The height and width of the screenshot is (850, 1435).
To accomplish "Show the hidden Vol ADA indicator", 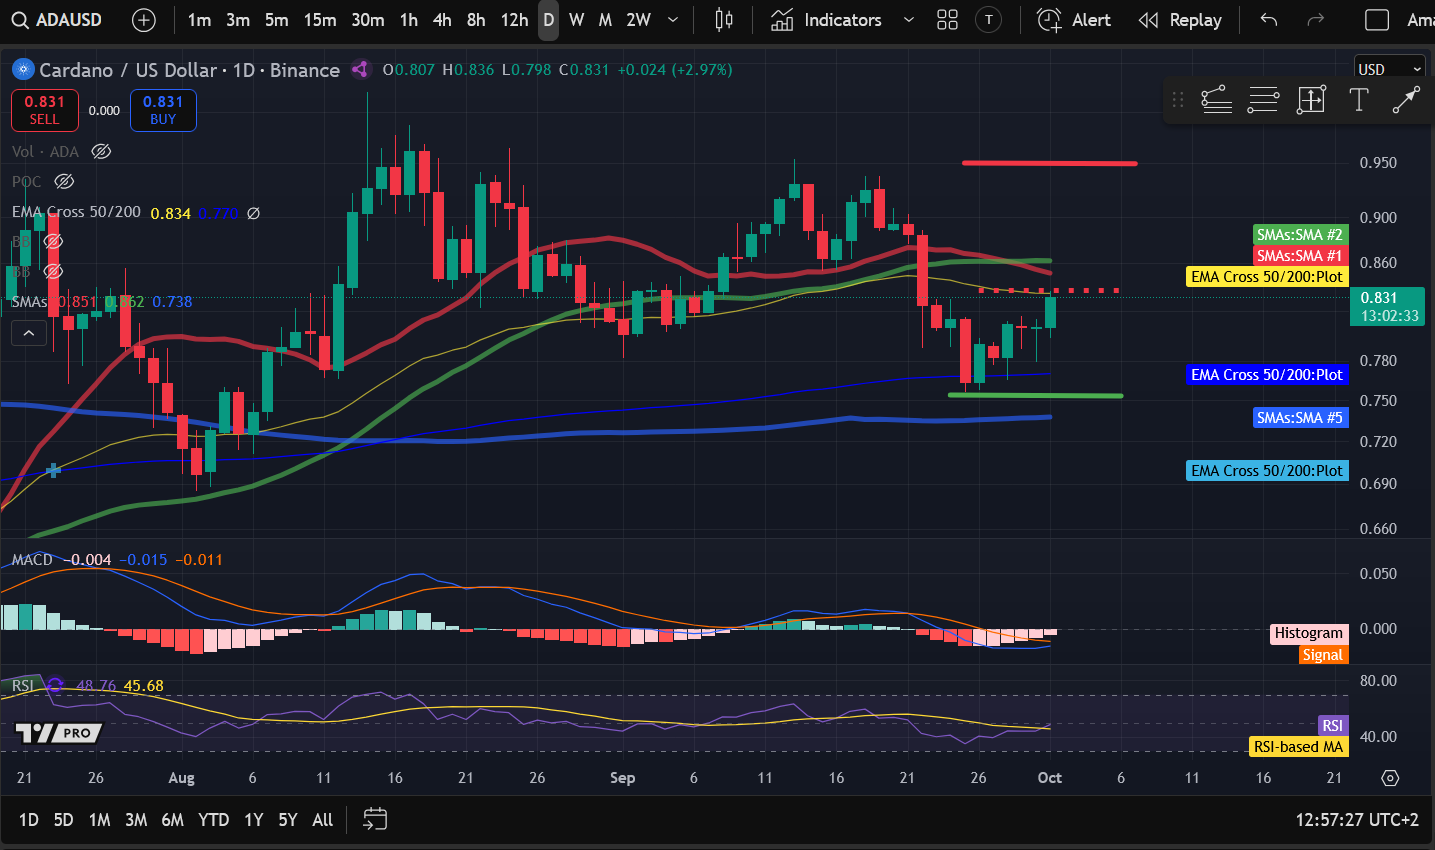I will tap(101, 152).
